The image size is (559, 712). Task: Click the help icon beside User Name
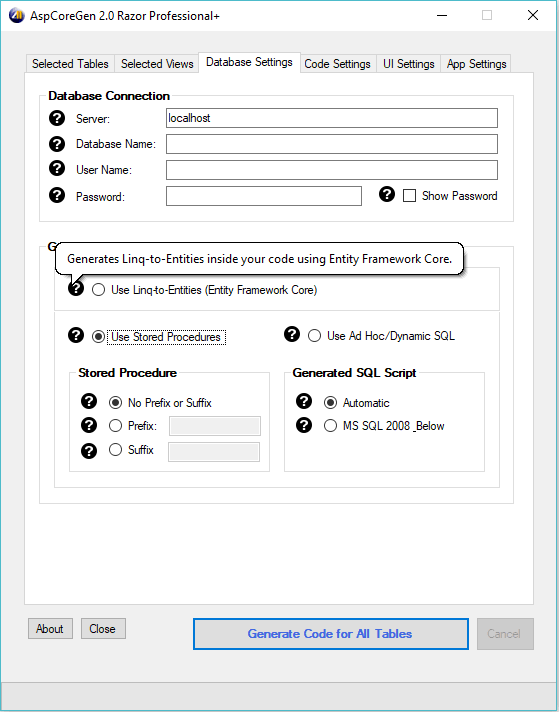coord(57,168)
